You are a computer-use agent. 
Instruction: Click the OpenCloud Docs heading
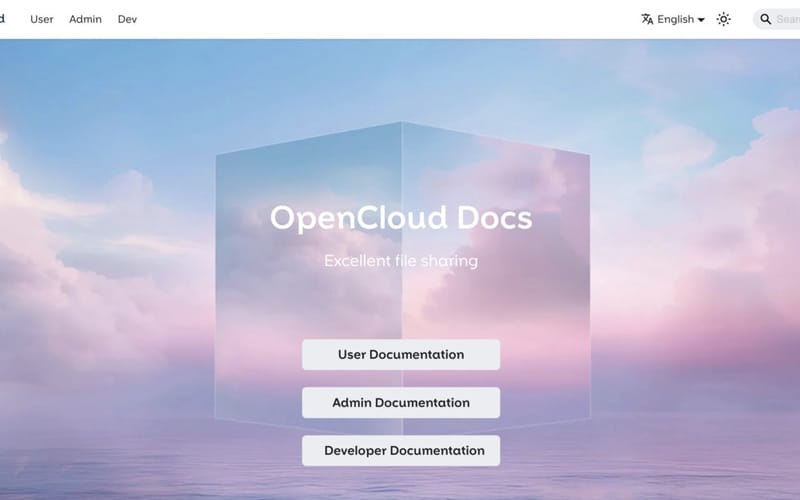401,218
